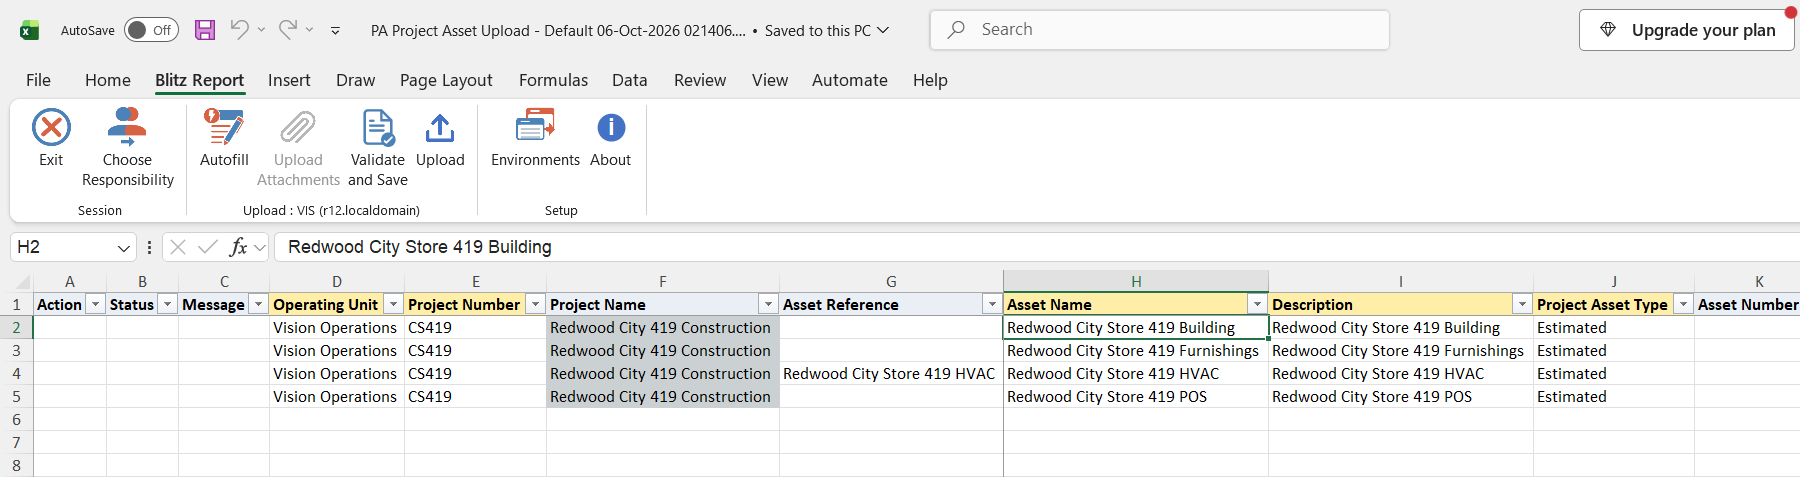
Task: Click the Insert Function fx icon
Action: tap(238, 247)
